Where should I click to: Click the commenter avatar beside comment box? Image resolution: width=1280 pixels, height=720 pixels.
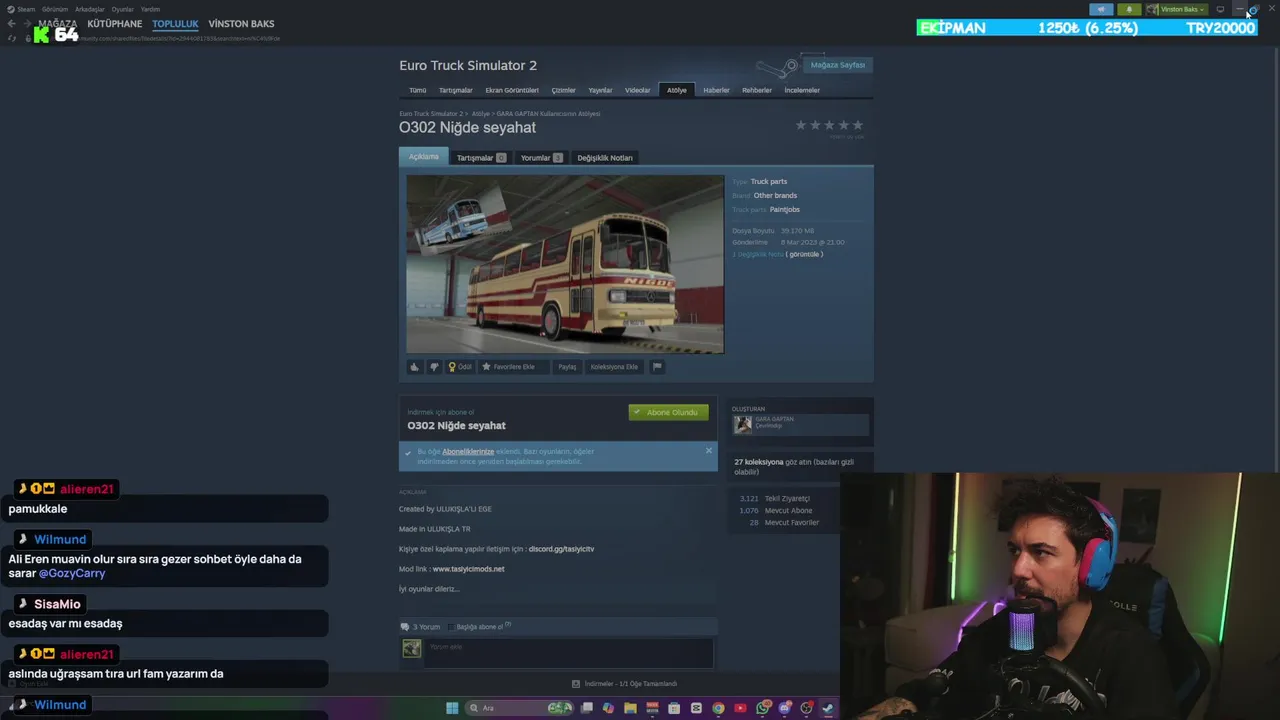411,649
